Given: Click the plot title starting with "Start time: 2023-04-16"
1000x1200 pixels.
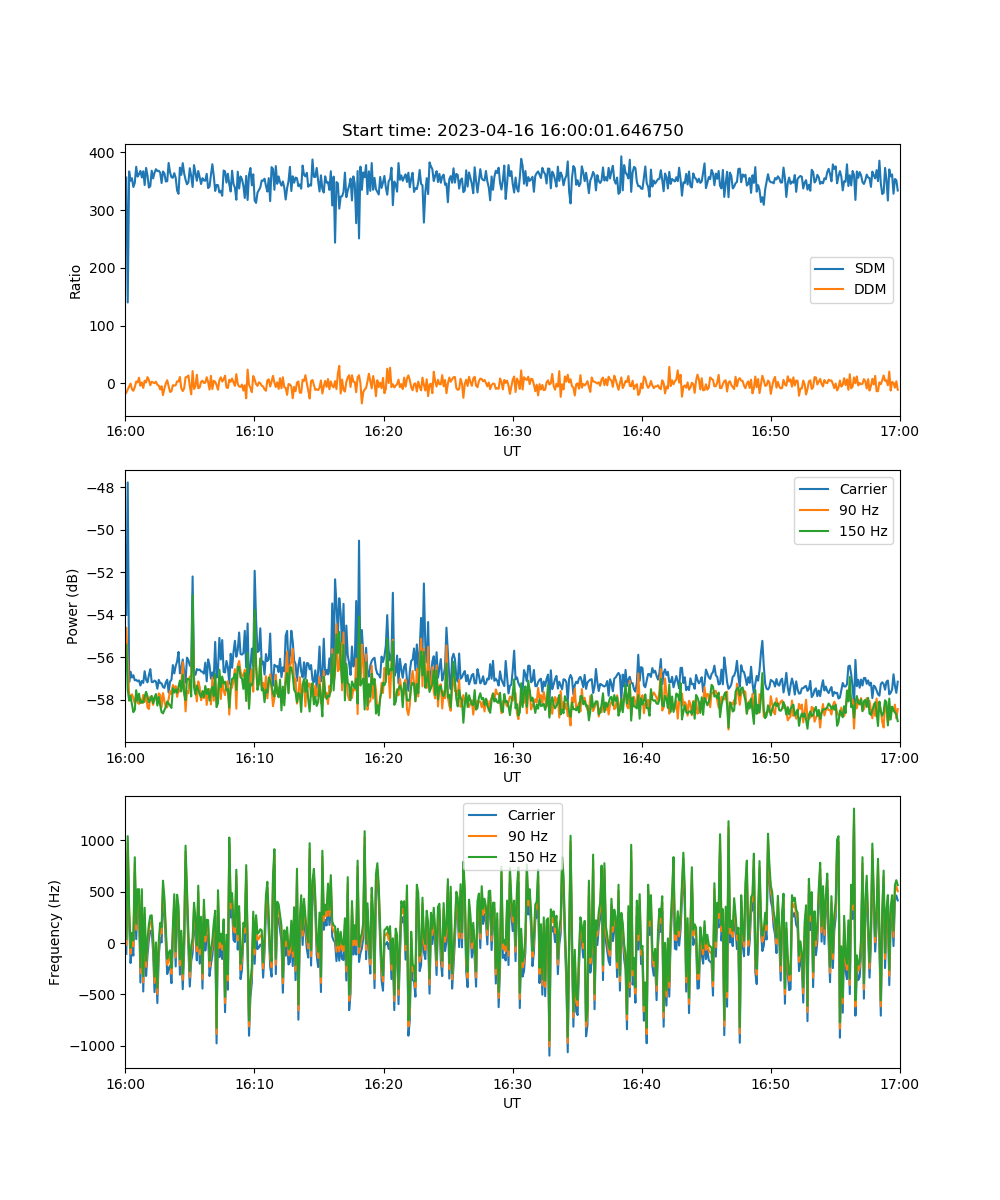Looking at the screenshot, I should click(512, 131).
